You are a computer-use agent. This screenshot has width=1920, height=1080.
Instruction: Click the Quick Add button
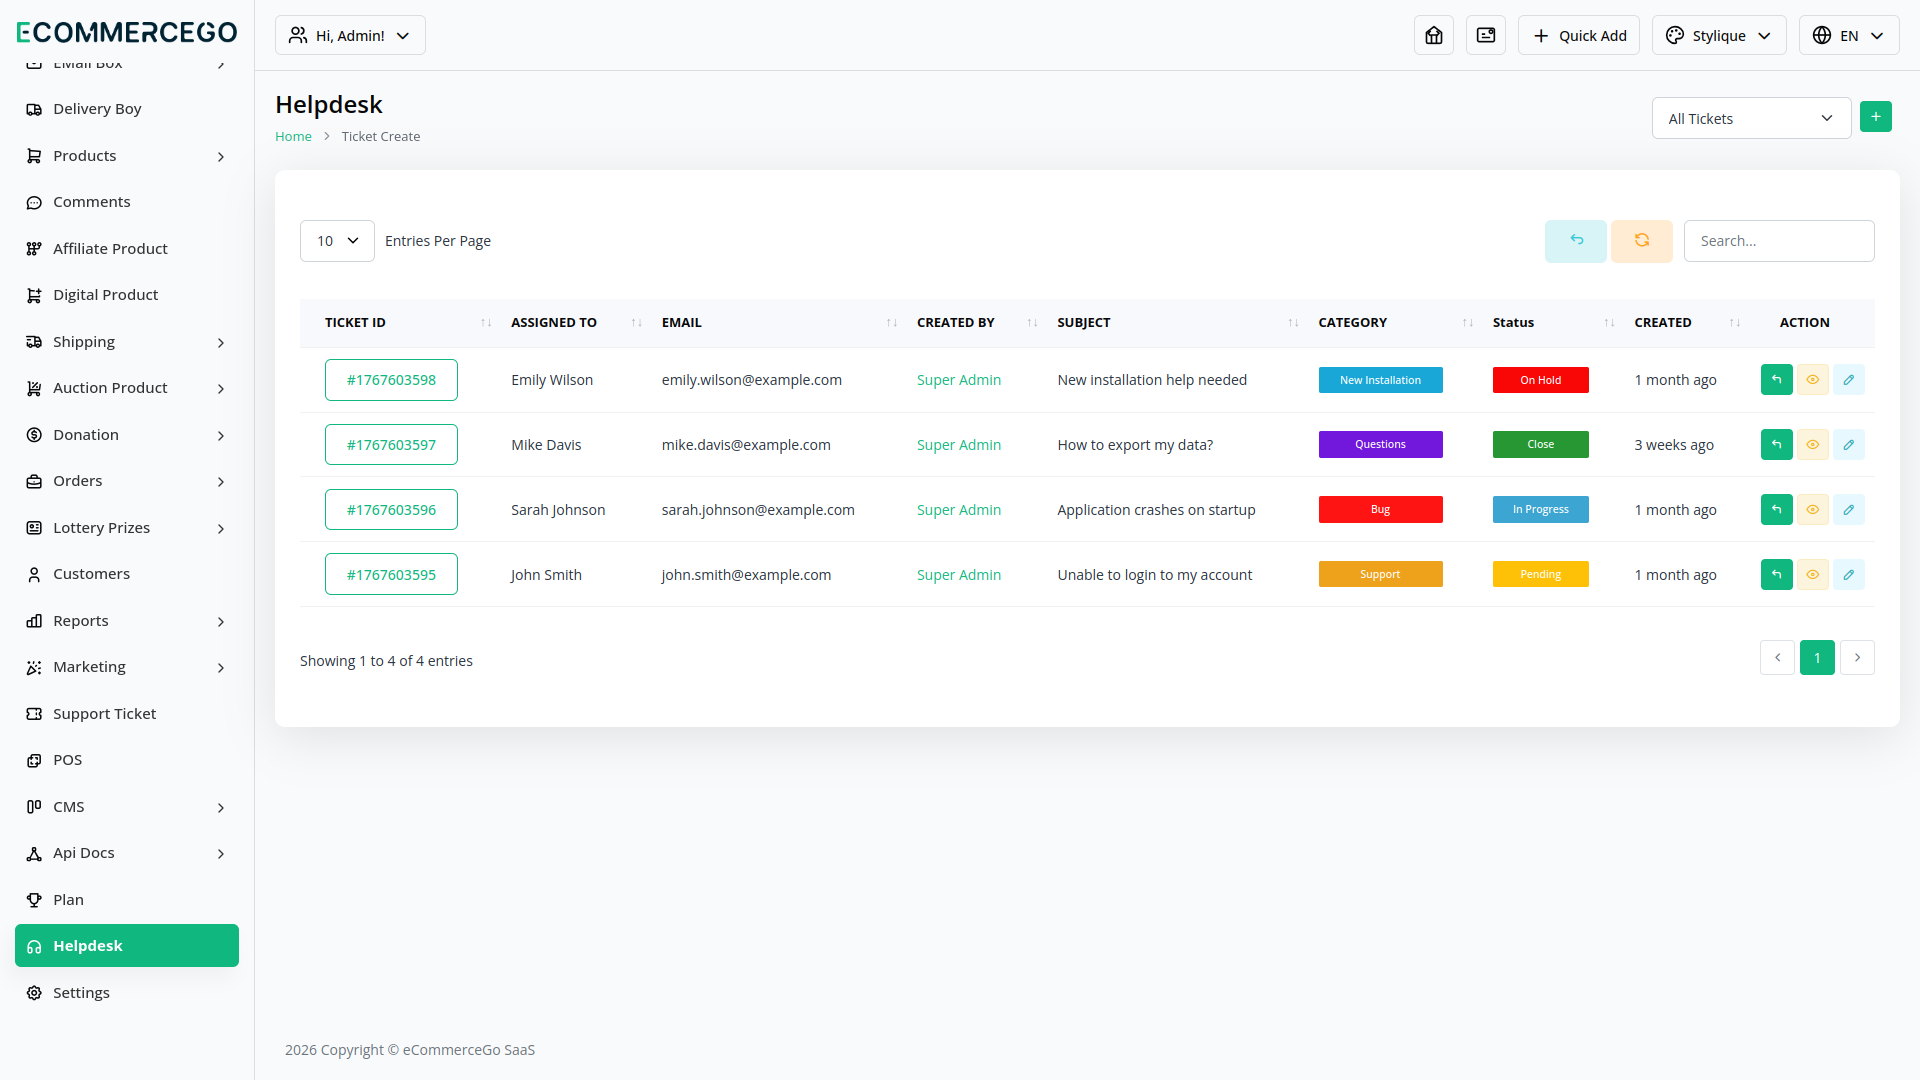(1578, 35)
